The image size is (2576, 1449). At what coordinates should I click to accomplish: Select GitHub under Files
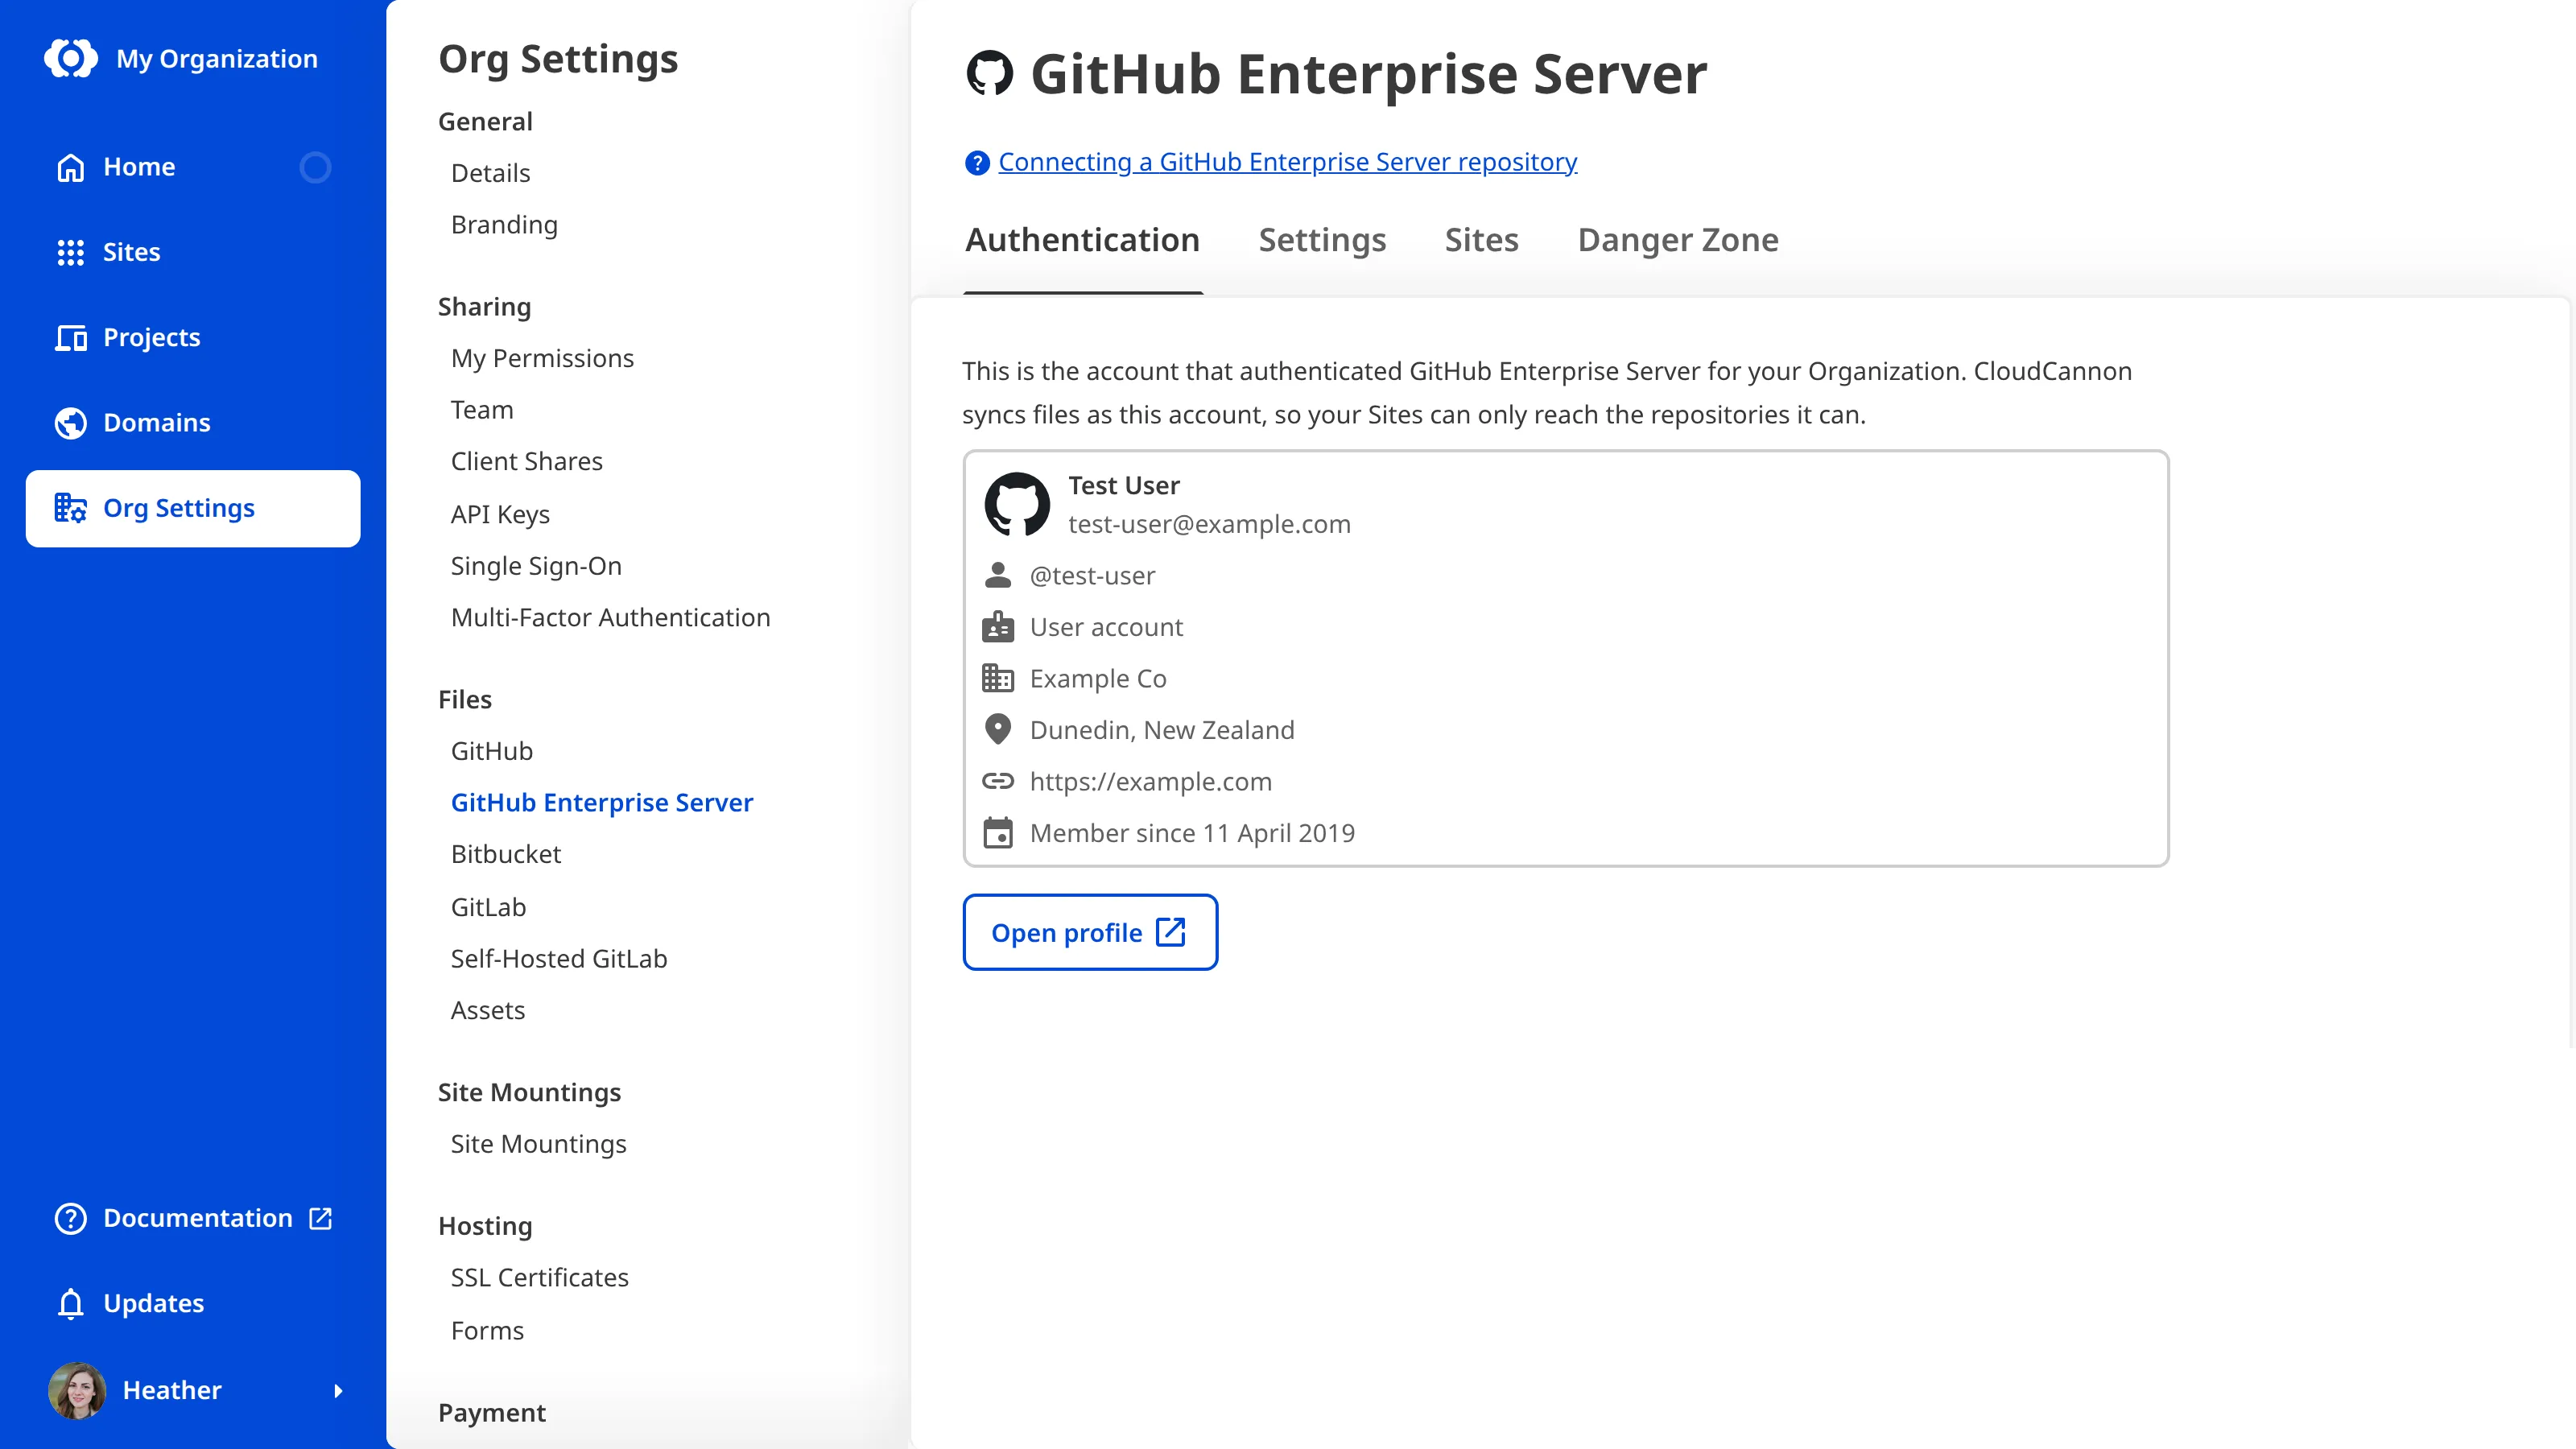coord(491,751)
